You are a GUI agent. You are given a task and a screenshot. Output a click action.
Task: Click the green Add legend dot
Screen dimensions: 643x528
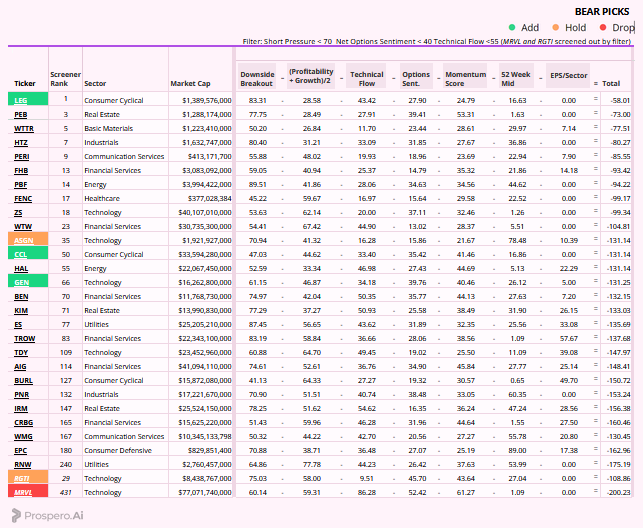(x=512, y=27)
